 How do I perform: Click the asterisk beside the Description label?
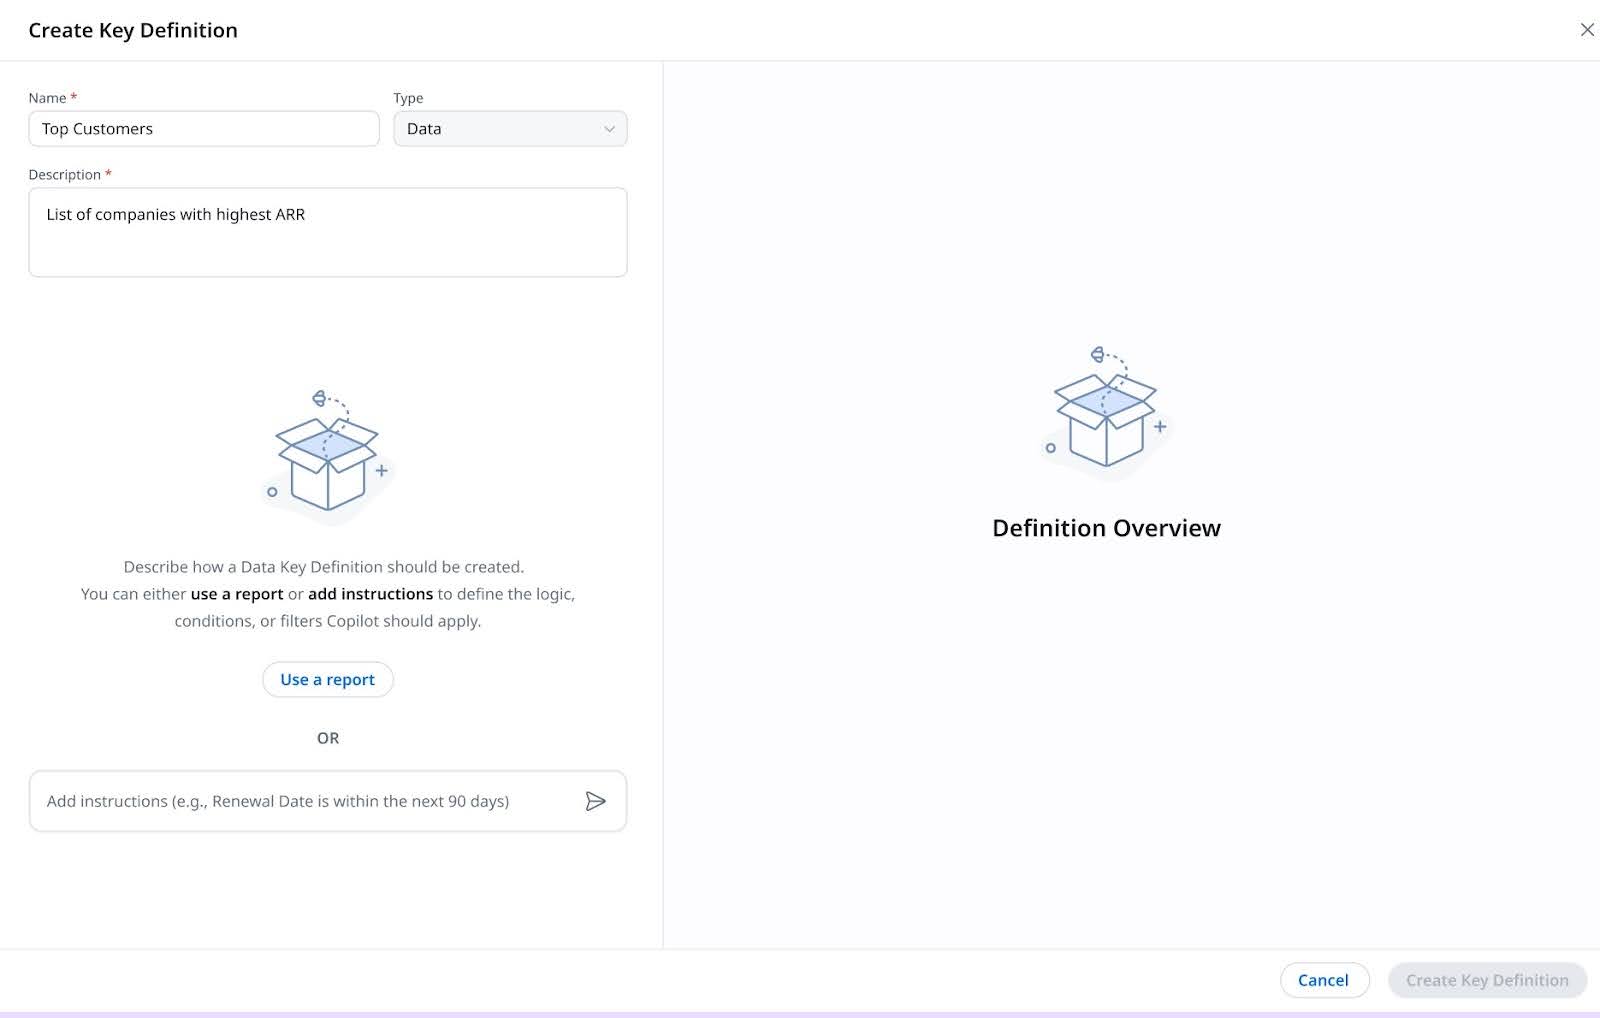[x=107, y=173]
